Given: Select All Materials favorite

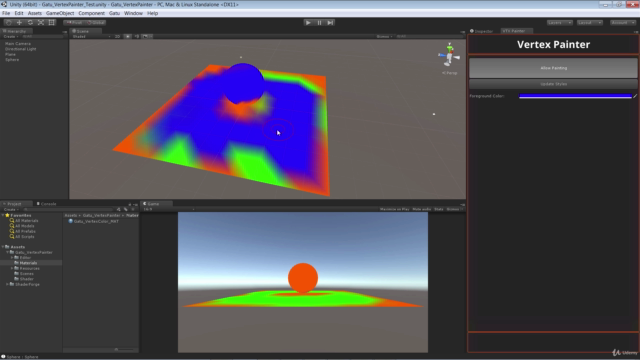Looking at the screenshot, I should 24,221.
